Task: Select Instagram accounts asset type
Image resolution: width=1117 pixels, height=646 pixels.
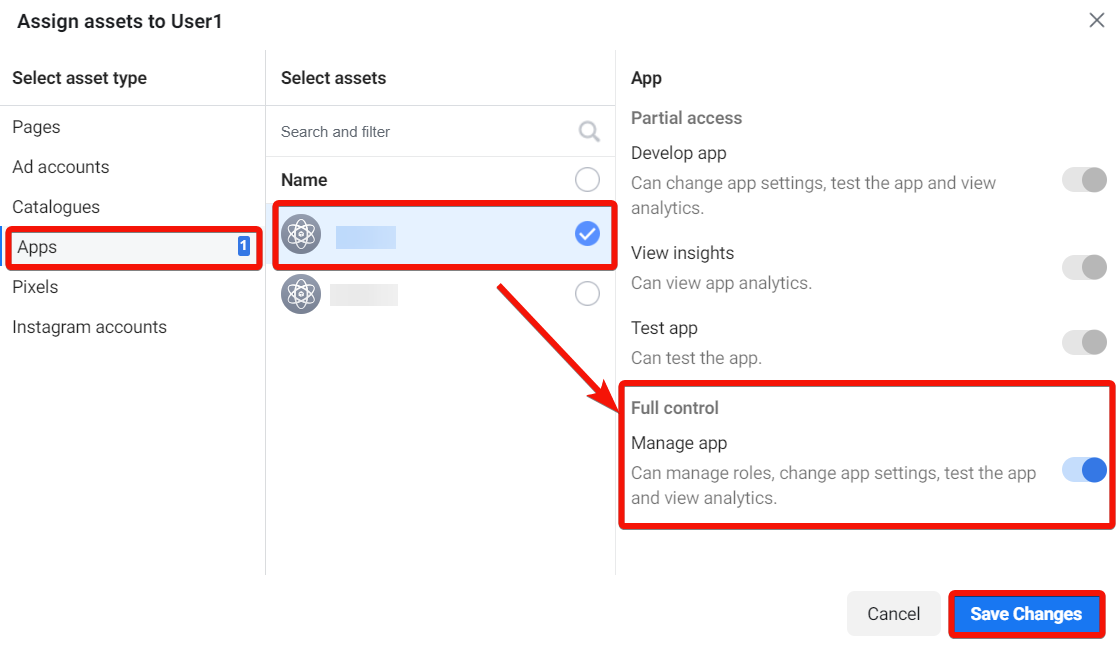Action: 89,327
